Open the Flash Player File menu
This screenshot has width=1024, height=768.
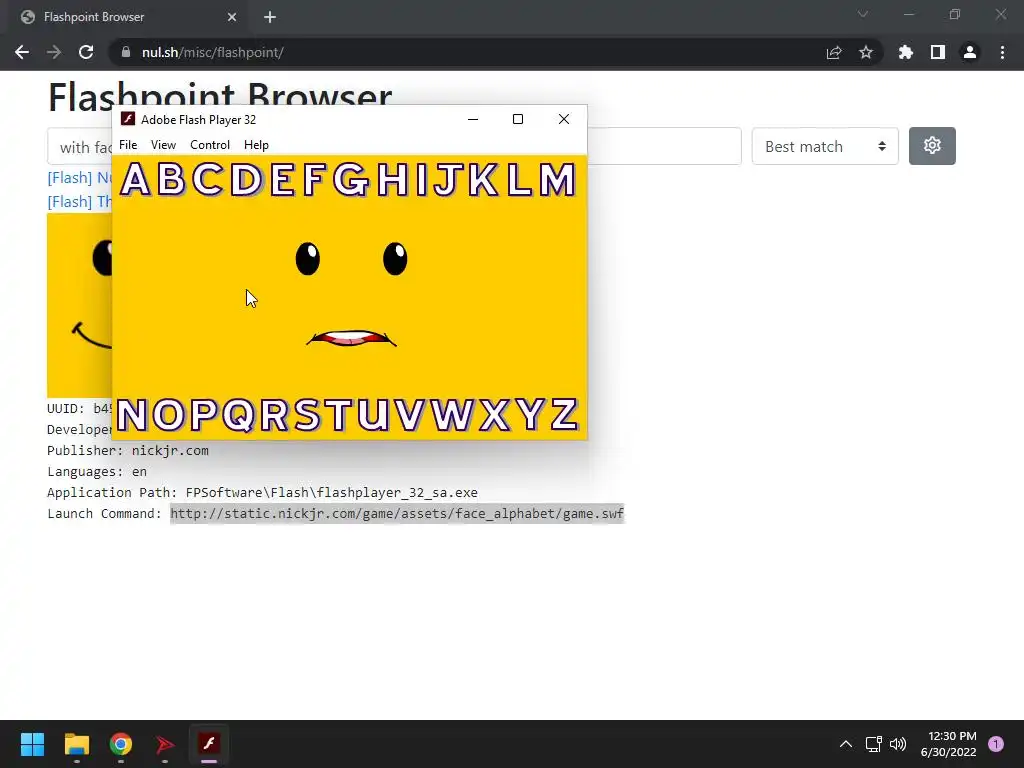click(128, 145)
